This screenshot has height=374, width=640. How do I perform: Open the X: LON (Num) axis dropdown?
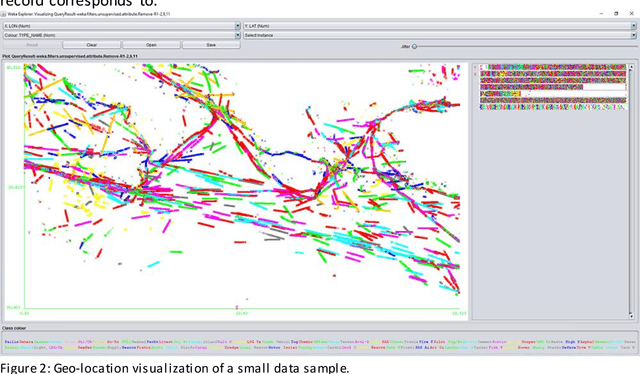[x=122, y=26]
